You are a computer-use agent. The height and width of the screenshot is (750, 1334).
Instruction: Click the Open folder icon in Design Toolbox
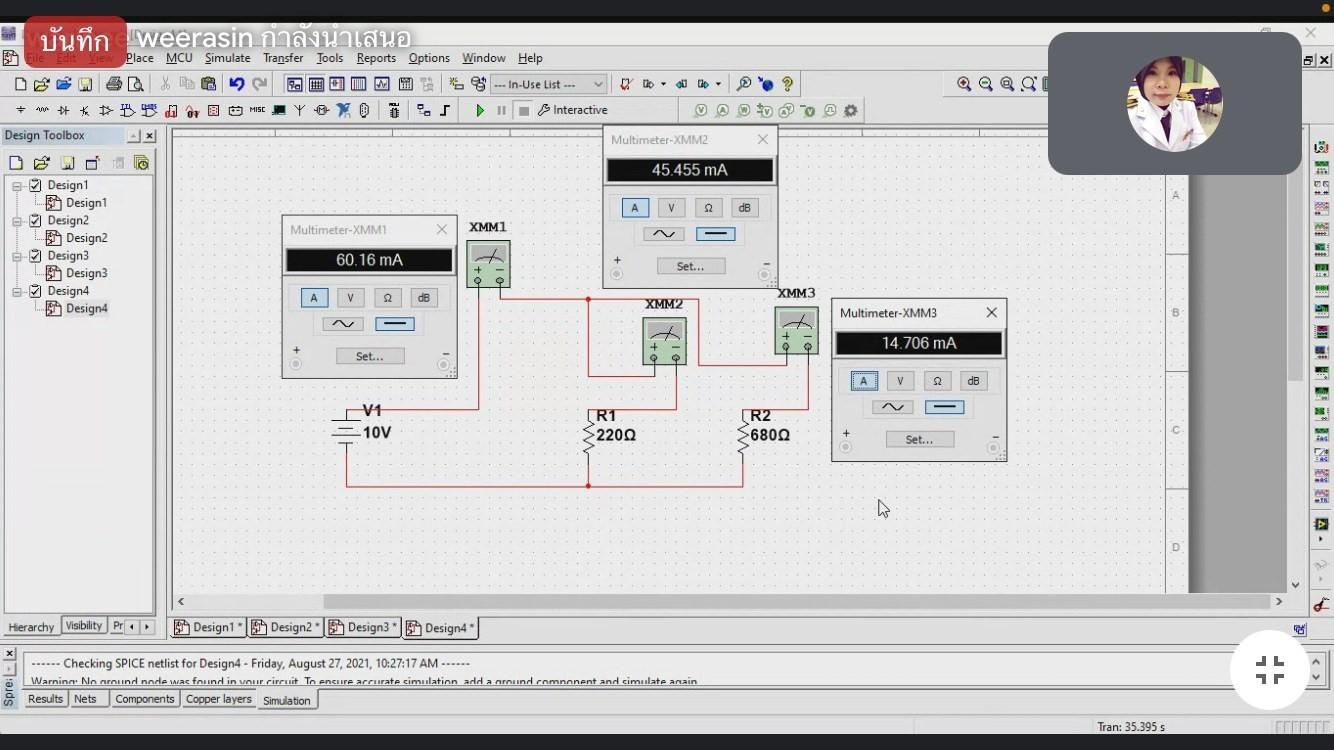coord(41,163)
